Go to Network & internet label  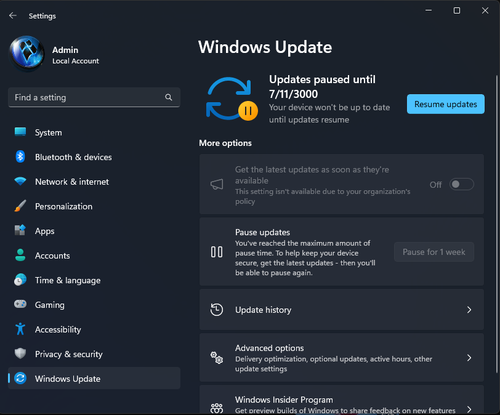click(72, 182)
